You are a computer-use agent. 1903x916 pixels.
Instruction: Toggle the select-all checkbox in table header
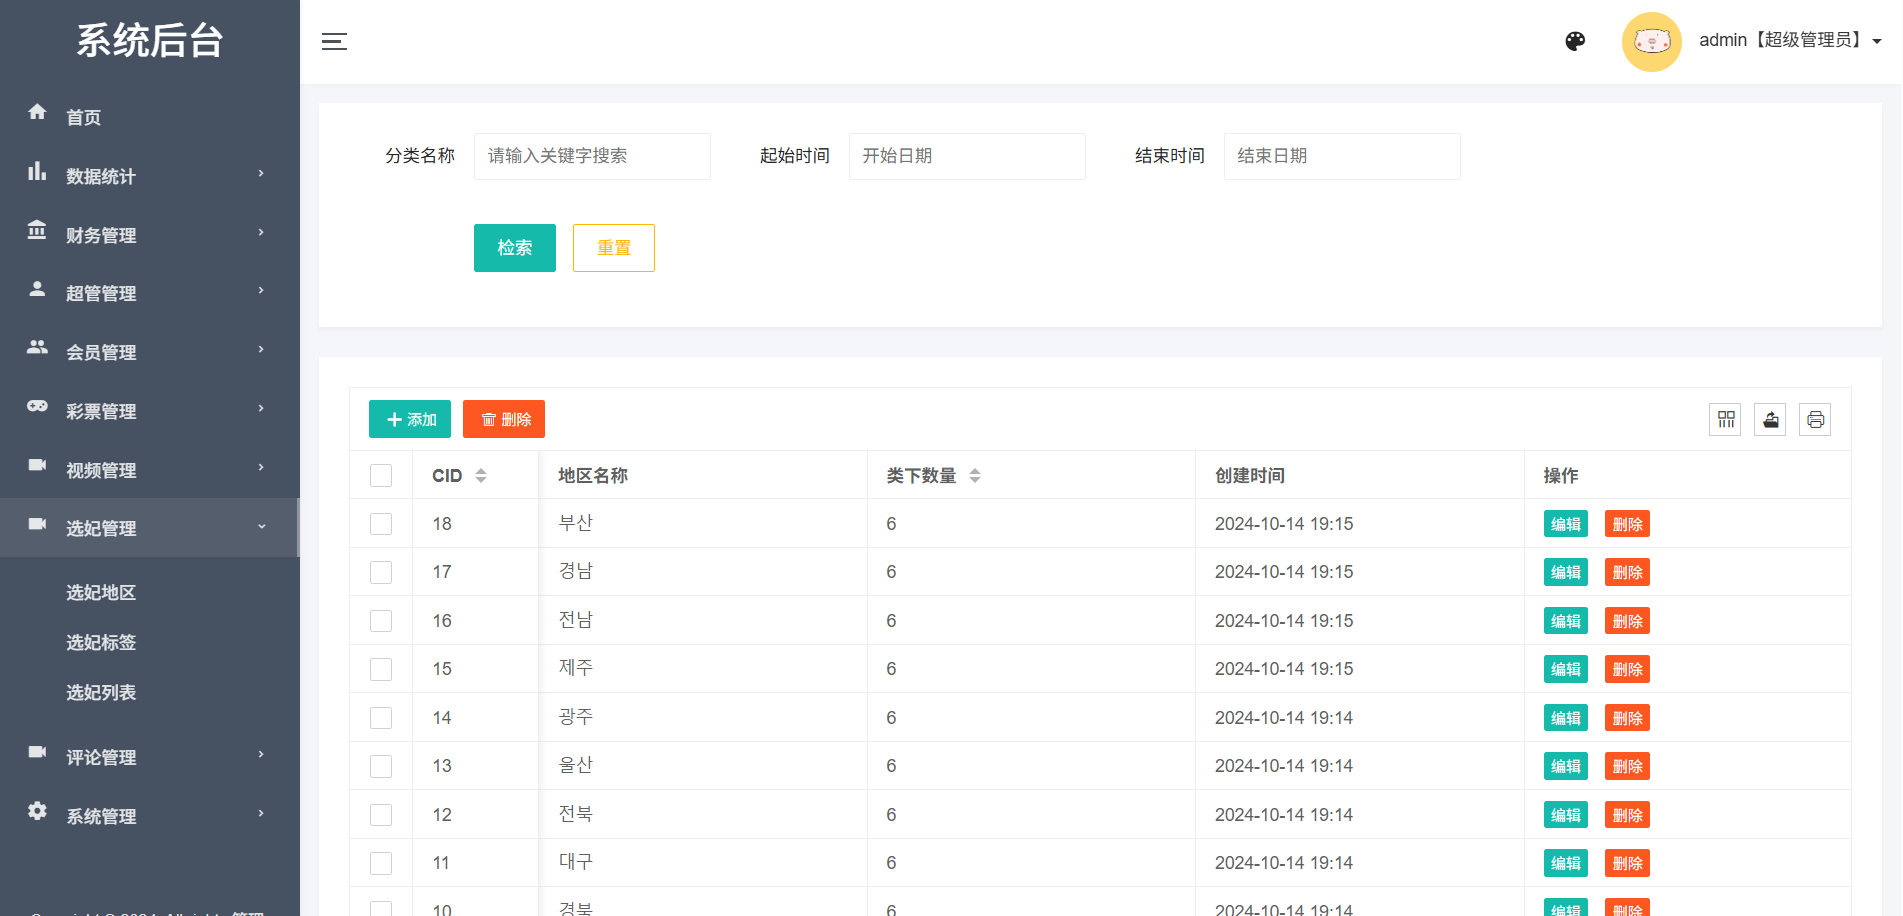coord(381,476)
